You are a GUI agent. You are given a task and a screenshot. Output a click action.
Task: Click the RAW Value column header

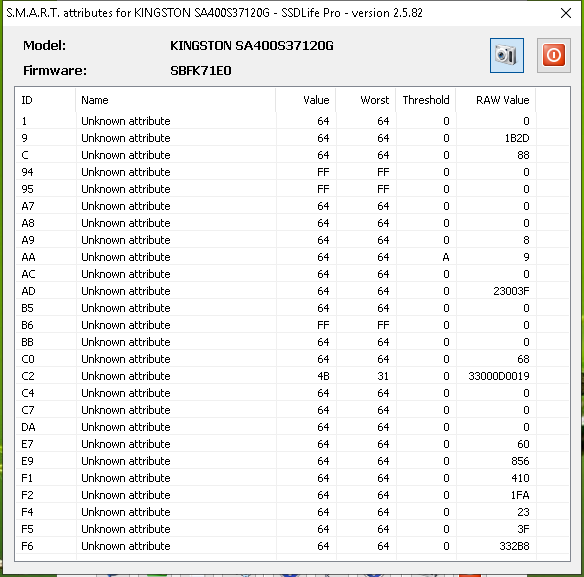496,100
